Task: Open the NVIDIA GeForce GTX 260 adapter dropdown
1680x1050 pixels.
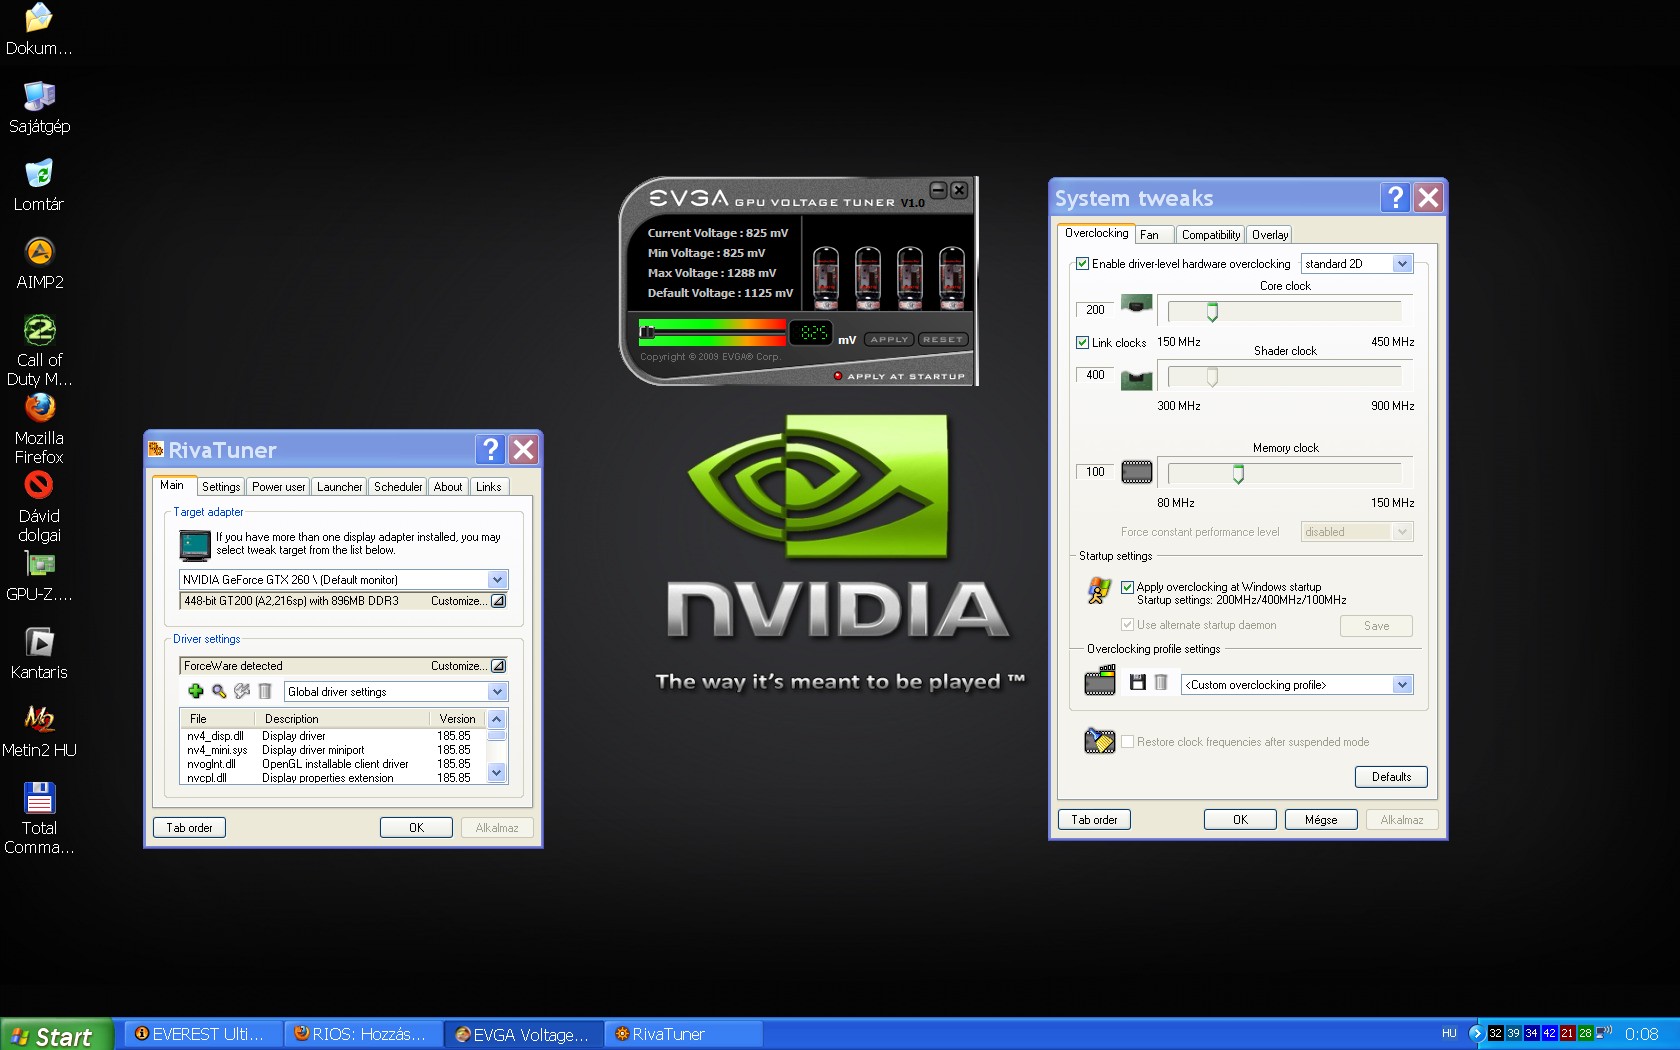Action: [x=497, y=580]
